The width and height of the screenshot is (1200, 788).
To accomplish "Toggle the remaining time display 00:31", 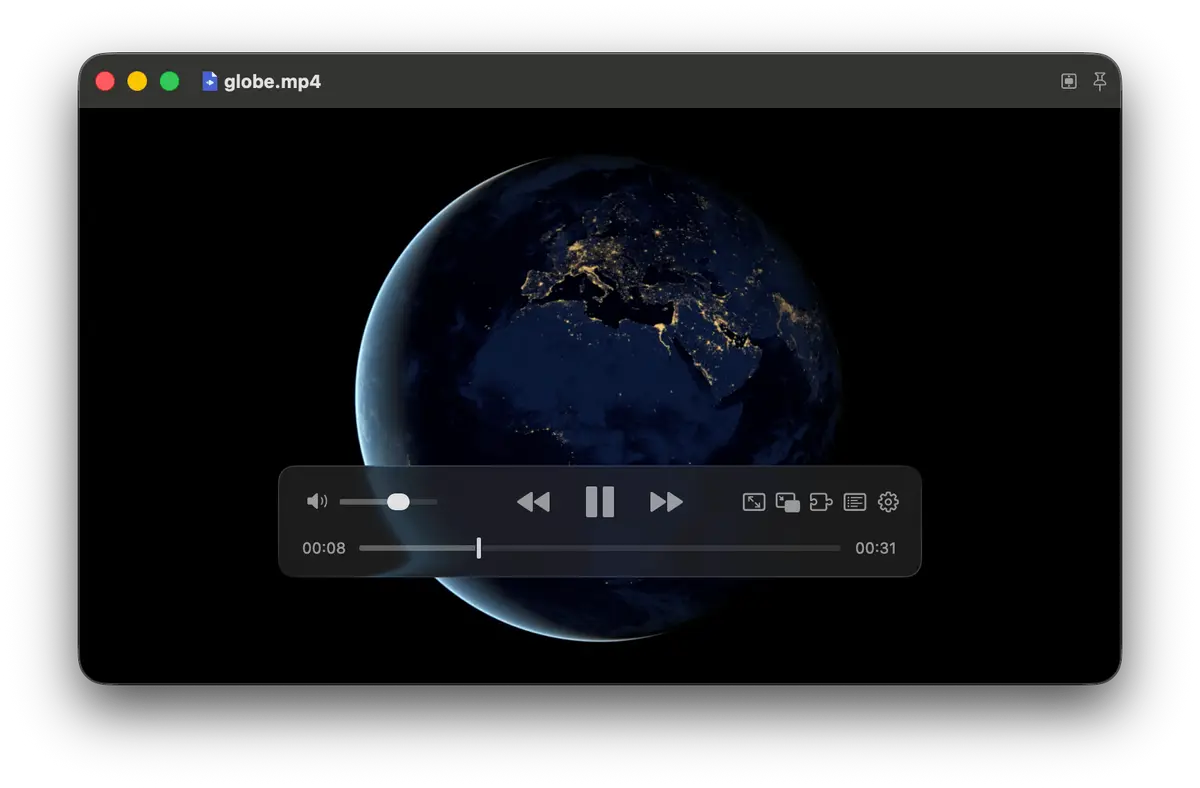I will pos(876,548).
